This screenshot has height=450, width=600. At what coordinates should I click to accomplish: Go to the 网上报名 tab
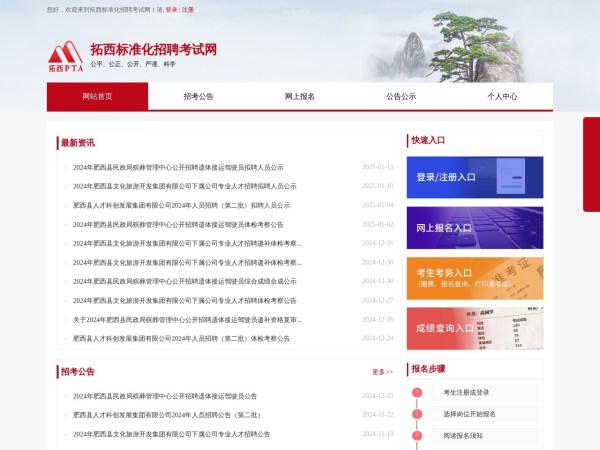coord(299,97)
